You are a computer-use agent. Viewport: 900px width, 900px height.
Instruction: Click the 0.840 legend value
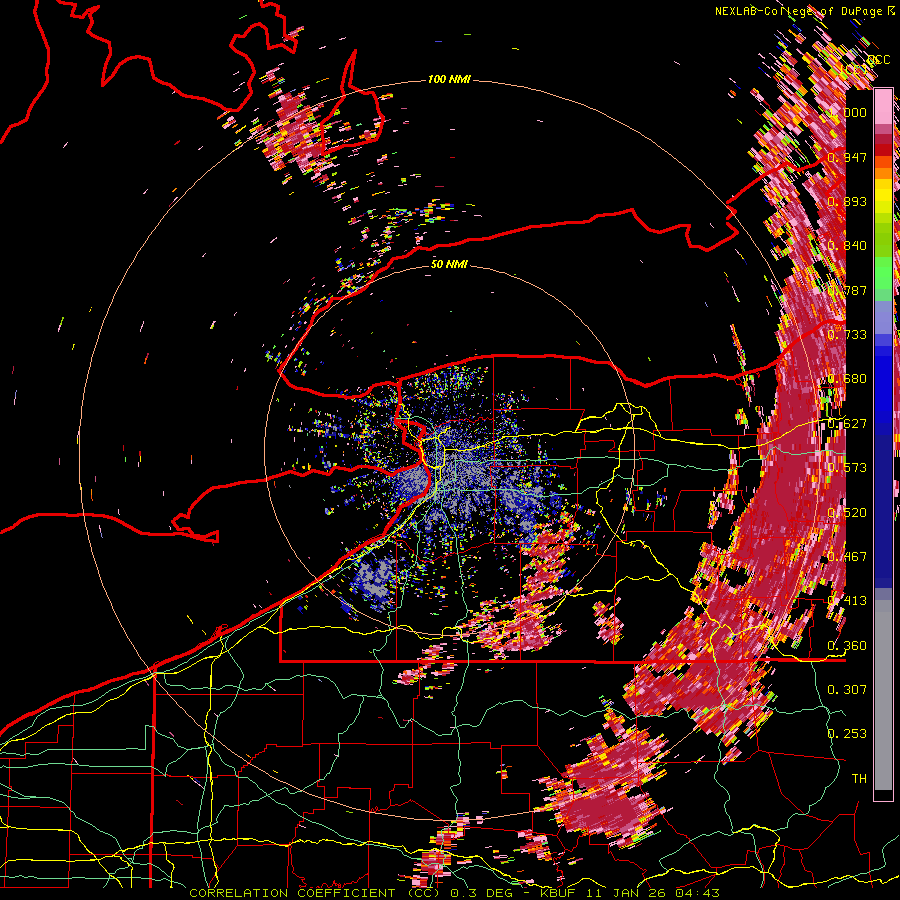click(847, 246)
